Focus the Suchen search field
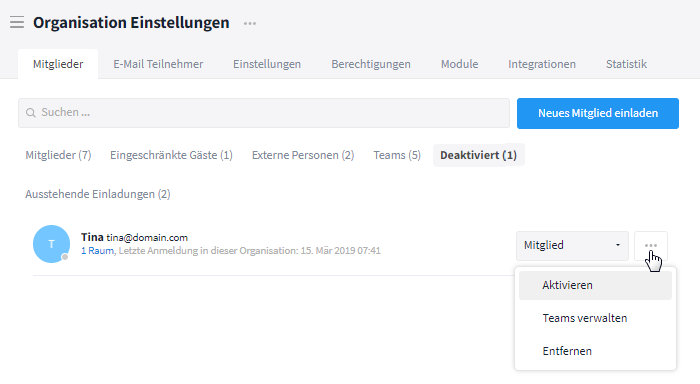 [264, 113]
